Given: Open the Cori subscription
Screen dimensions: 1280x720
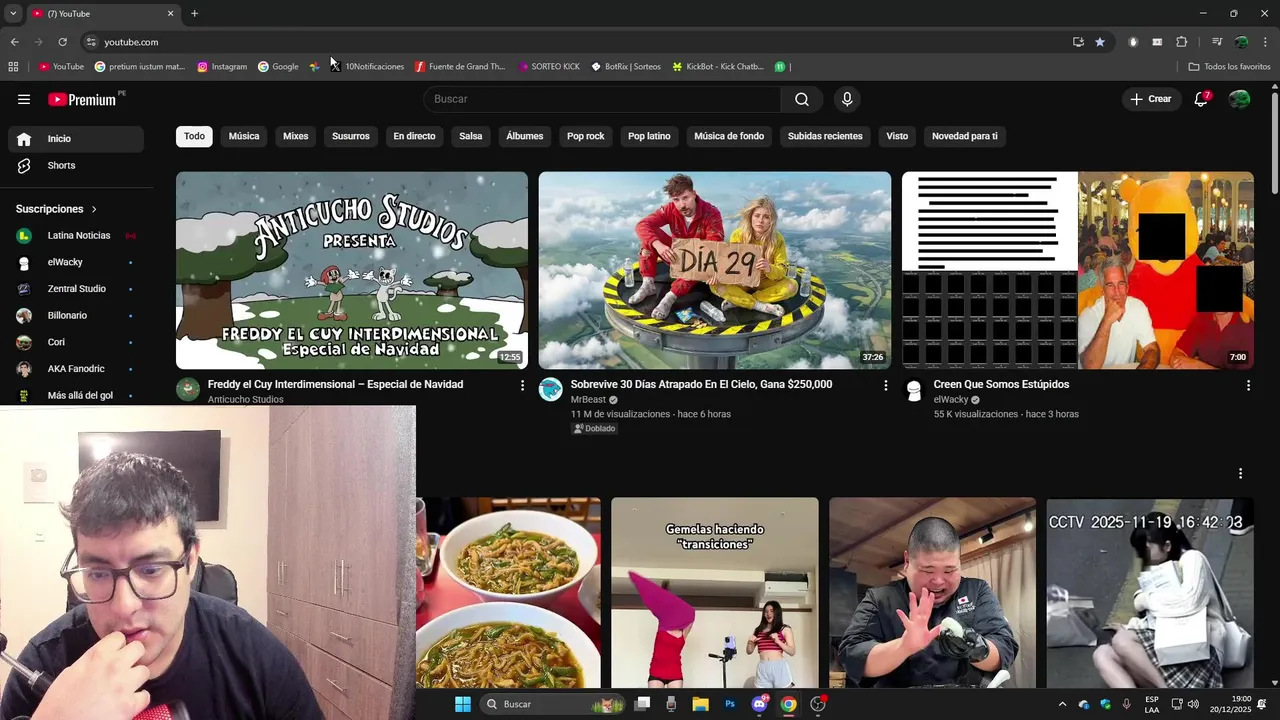Looking at the screenshot, I should 76,342.
